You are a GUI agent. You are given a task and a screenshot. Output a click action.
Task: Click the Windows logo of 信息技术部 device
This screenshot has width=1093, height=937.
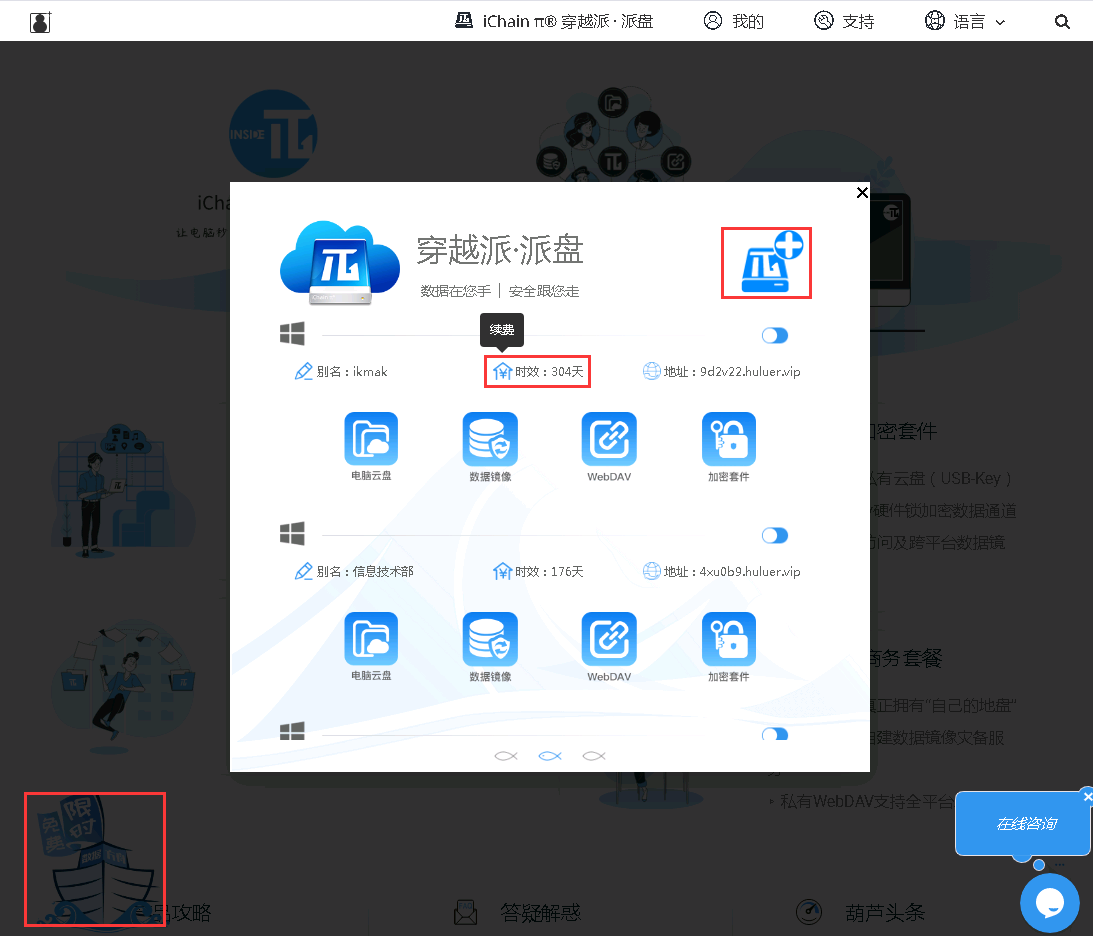[x=292, y=534]
